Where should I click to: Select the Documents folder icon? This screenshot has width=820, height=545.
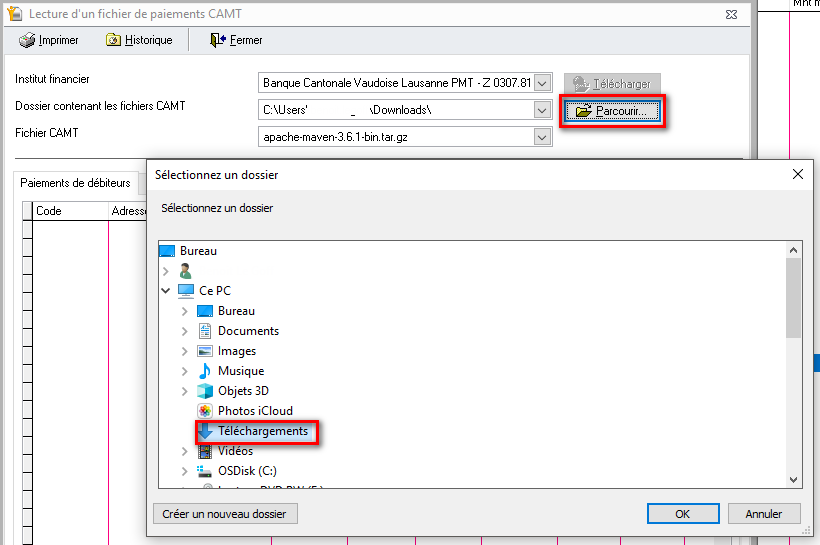205,331
